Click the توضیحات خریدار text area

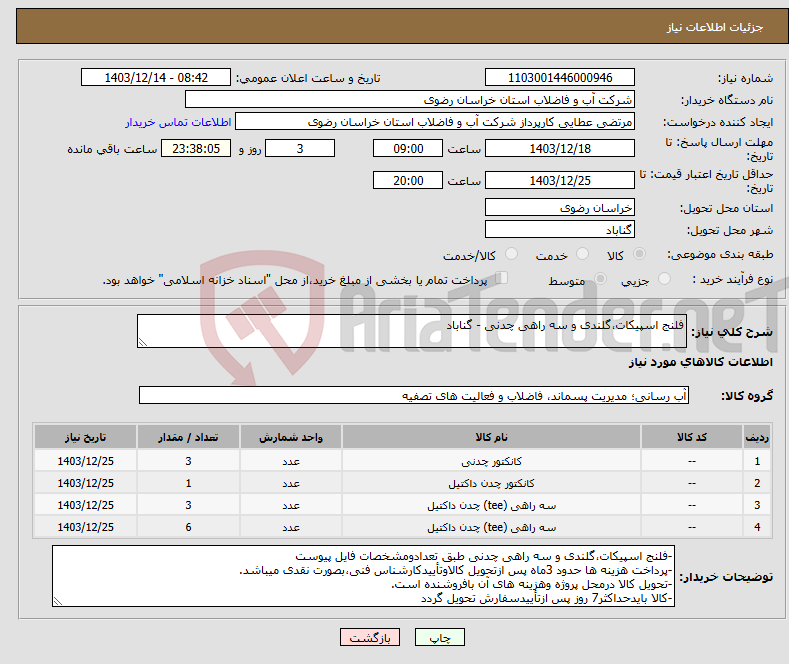[x=363, y=576]
